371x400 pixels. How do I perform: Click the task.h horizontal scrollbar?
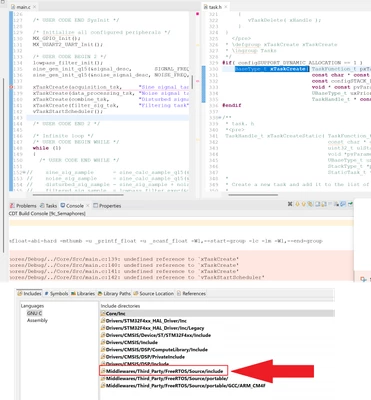coord(253,194)
